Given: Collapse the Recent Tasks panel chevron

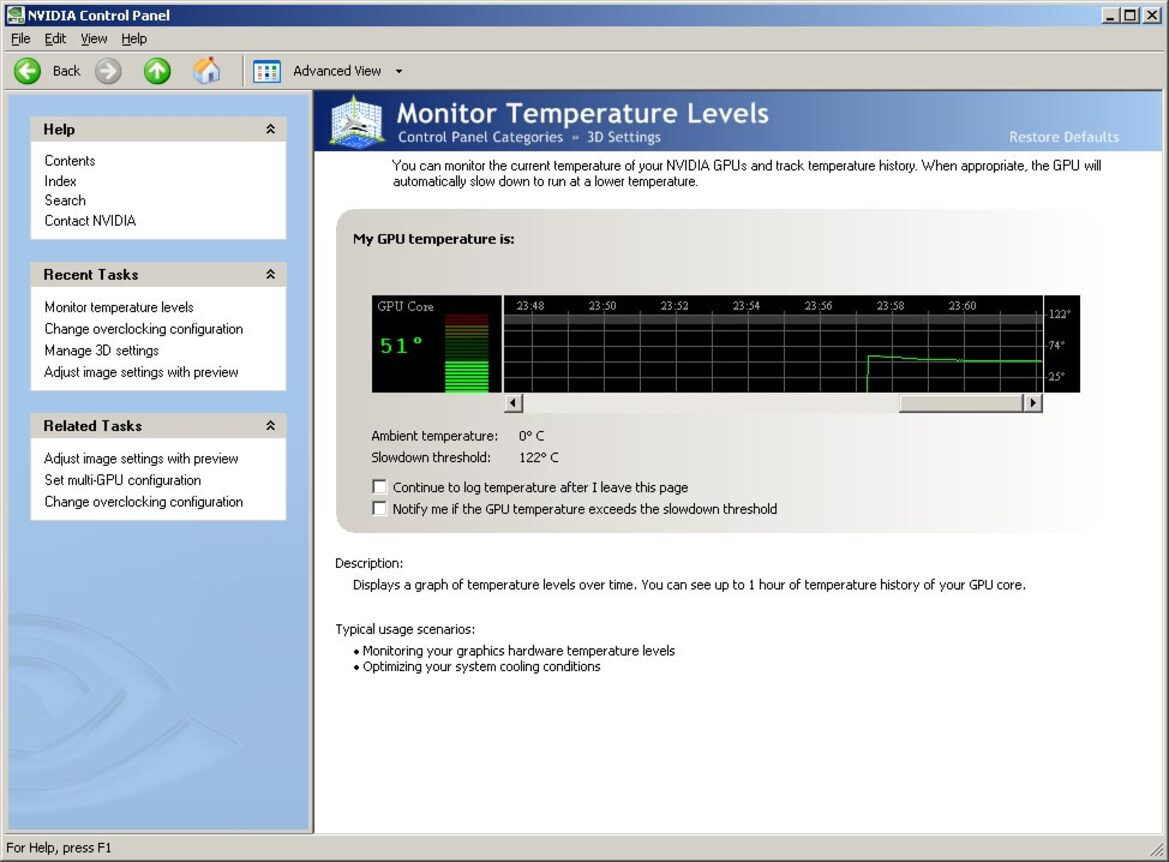Looking at the screenshot, I should coord(270,274).
